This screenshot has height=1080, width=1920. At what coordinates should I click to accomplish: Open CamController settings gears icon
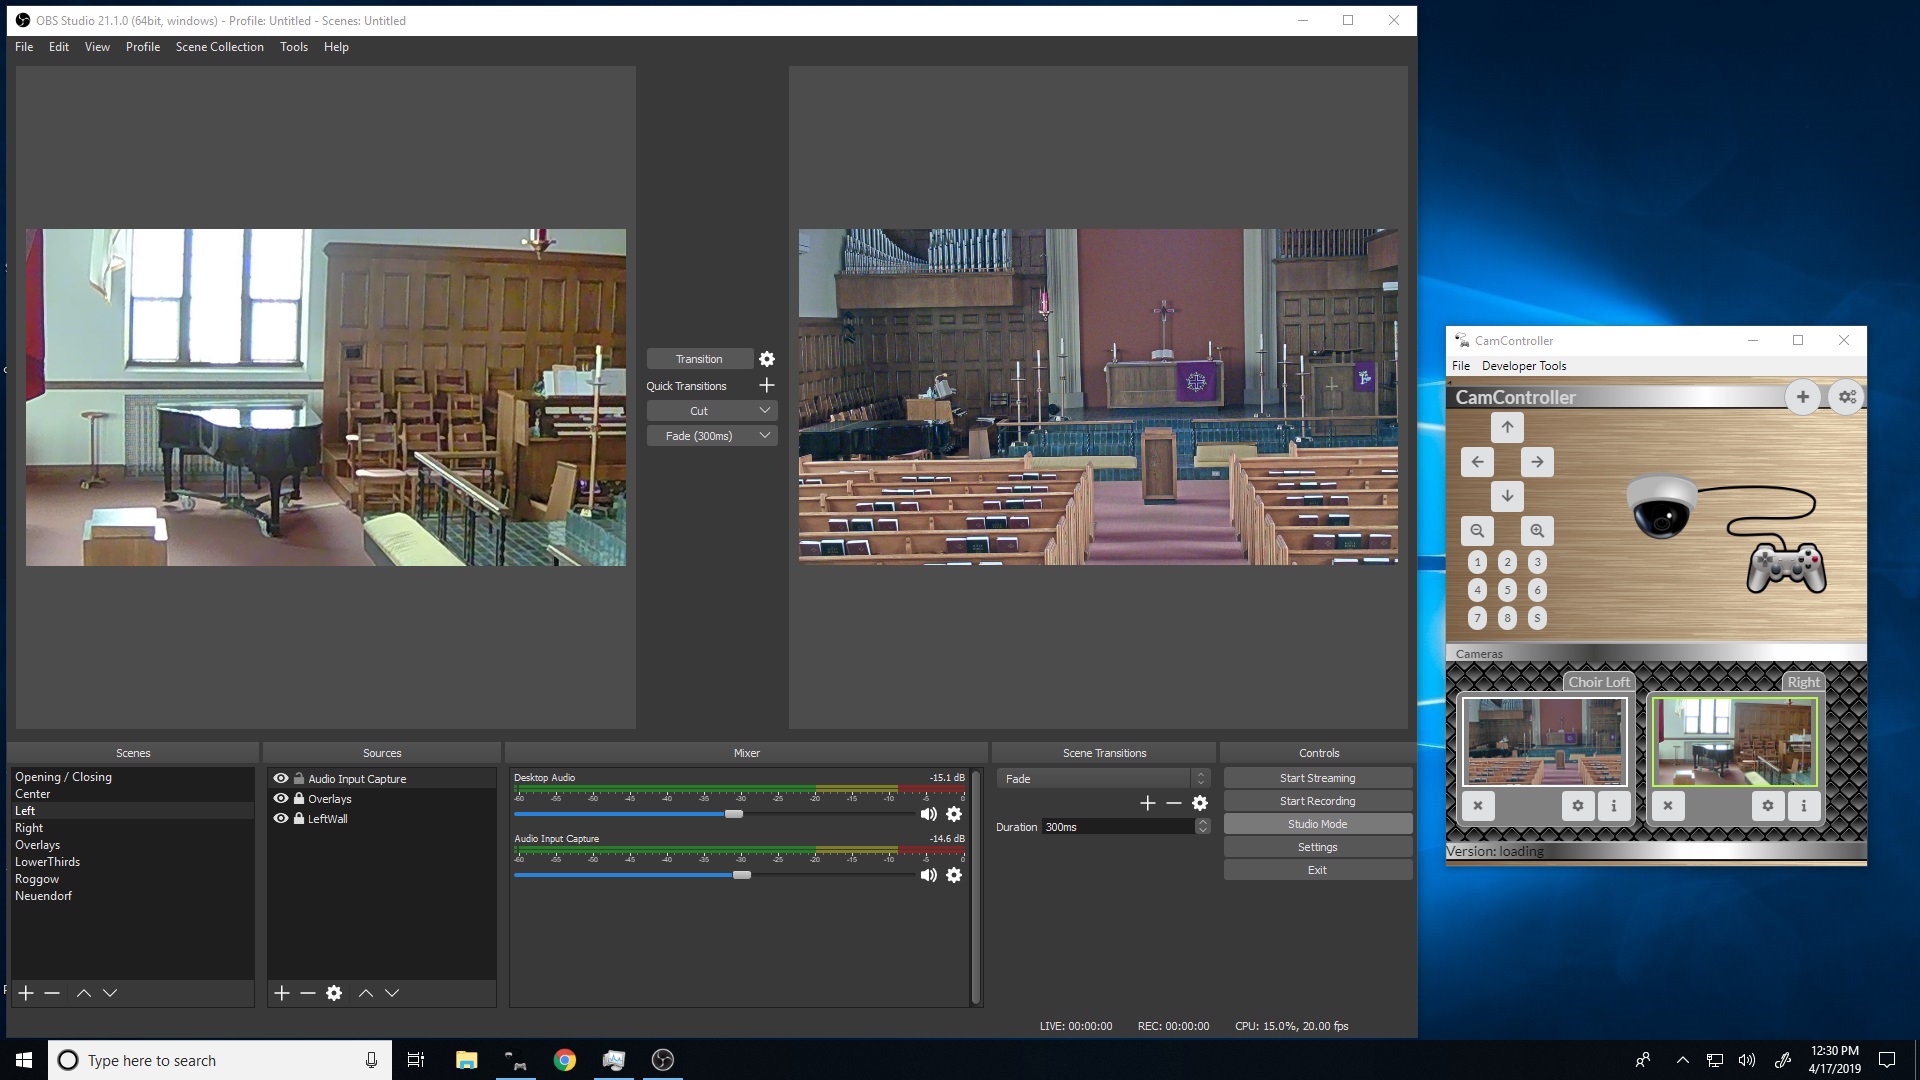[1846, 397]
